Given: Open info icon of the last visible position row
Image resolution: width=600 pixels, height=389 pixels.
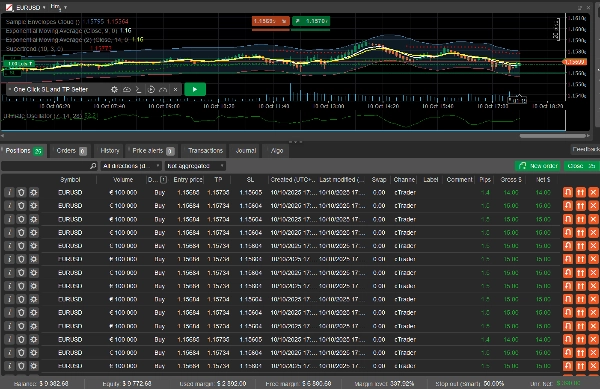Looking at the screenshot, I should [9, 366].
